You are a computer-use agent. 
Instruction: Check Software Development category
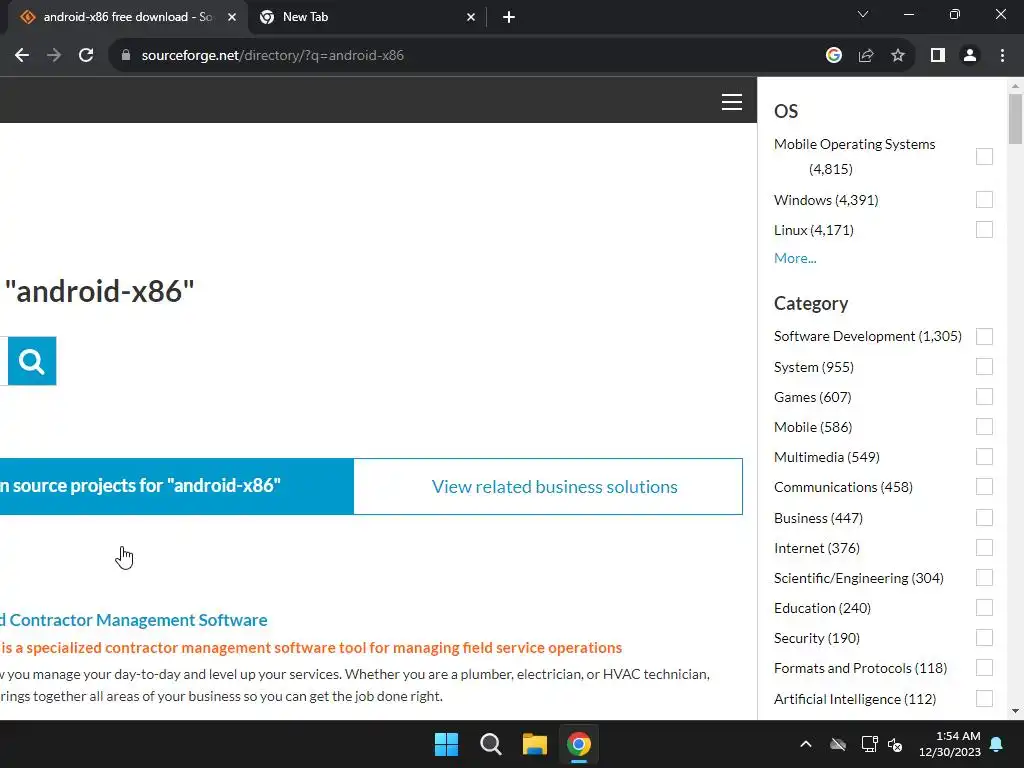pyautogui.click(x=984, y=336)
